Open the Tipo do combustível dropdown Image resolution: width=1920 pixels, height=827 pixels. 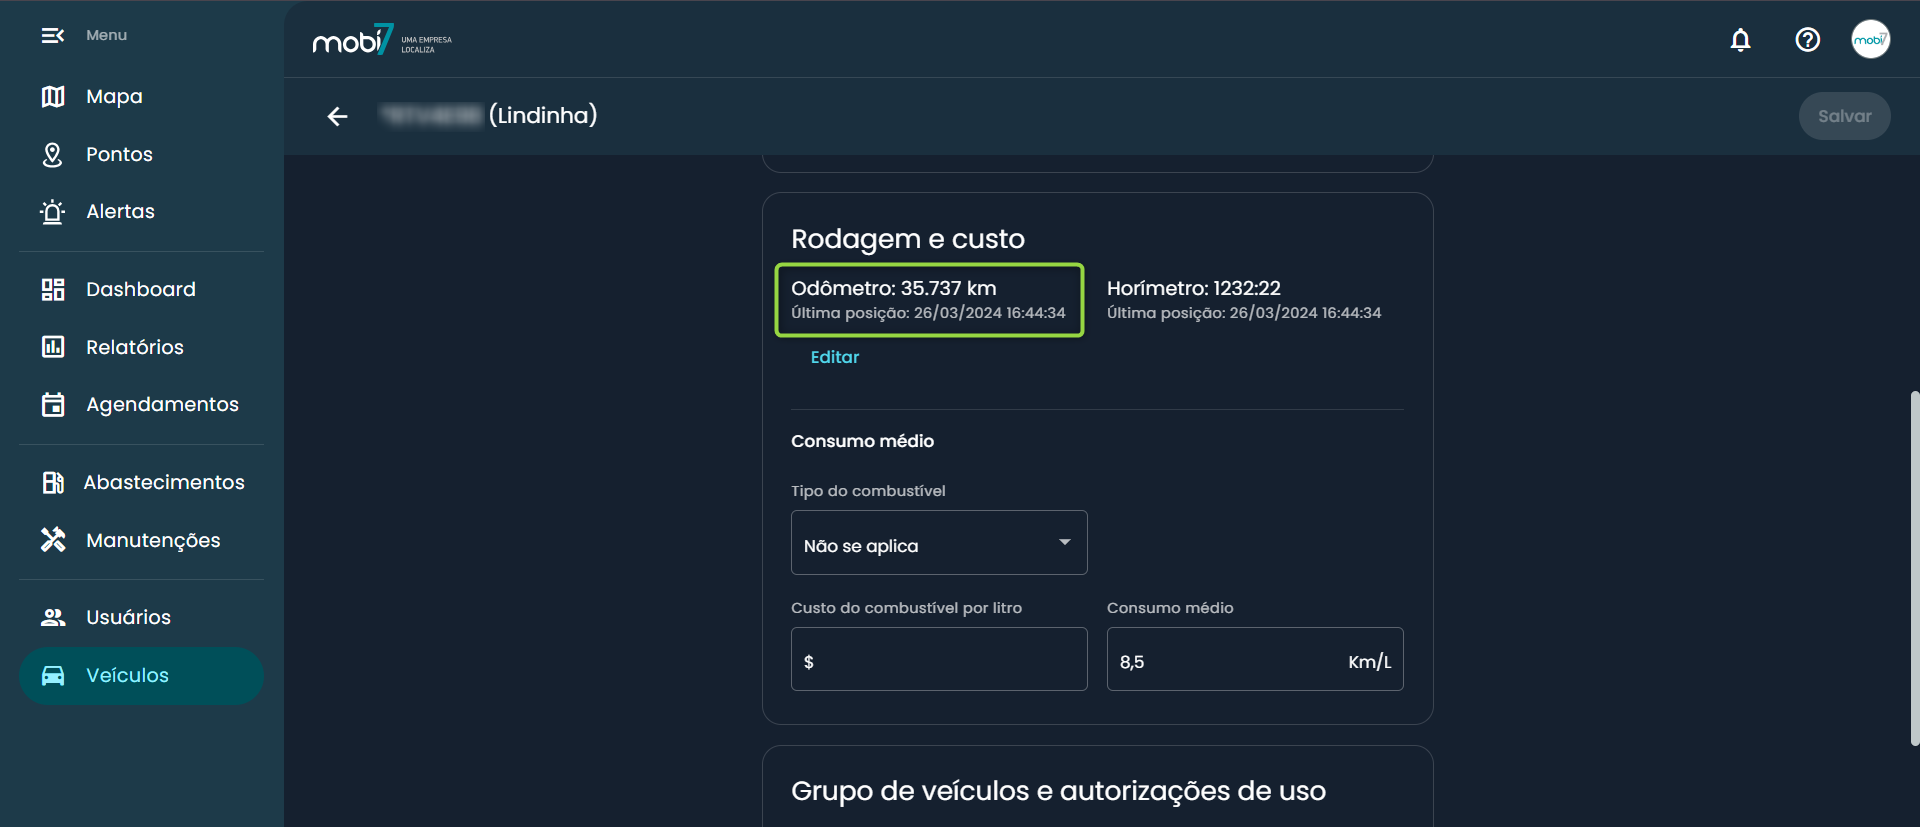click(937, 543)
